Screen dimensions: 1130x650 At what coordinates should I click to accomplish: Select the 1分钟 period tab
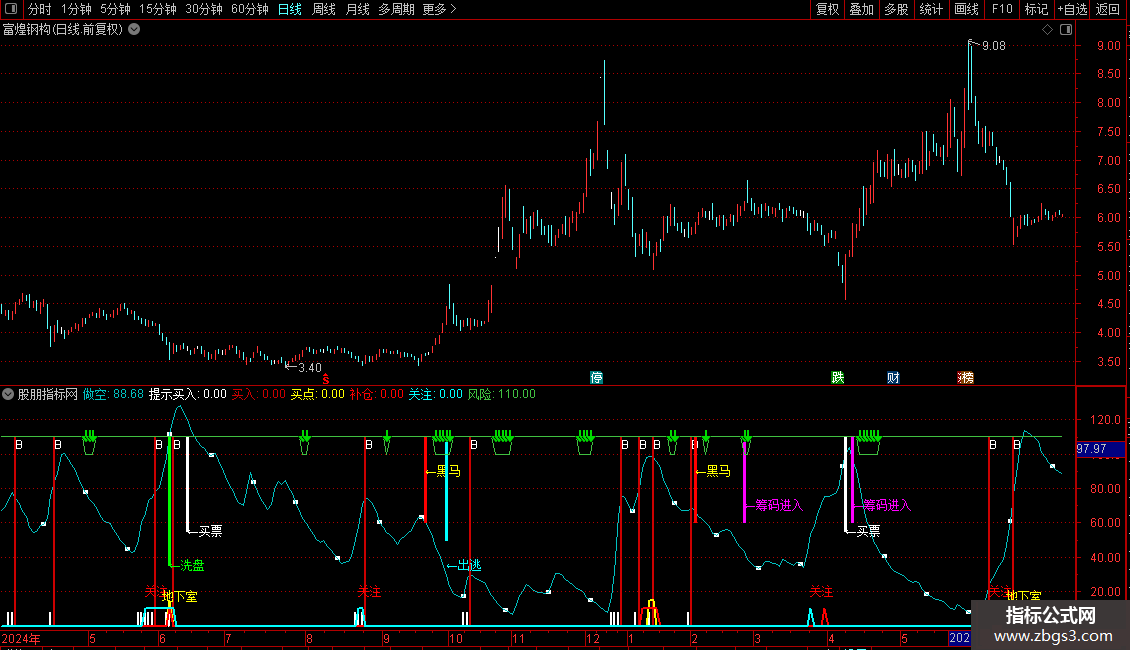pos(76,9)
